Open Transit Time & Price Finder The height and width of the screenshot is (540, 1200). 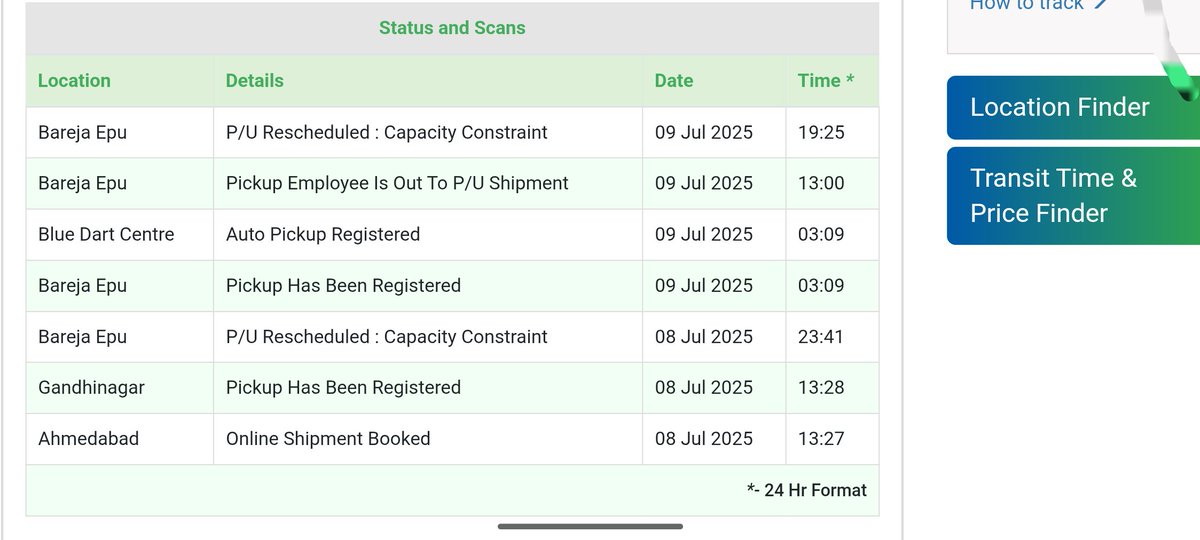[1073, 196]
